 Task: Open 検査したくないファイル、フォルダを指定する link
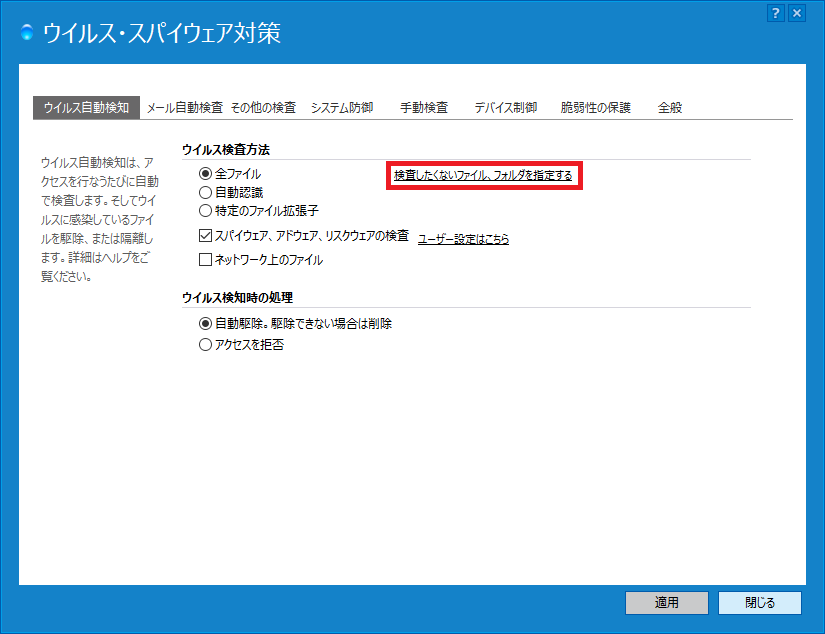483,175
